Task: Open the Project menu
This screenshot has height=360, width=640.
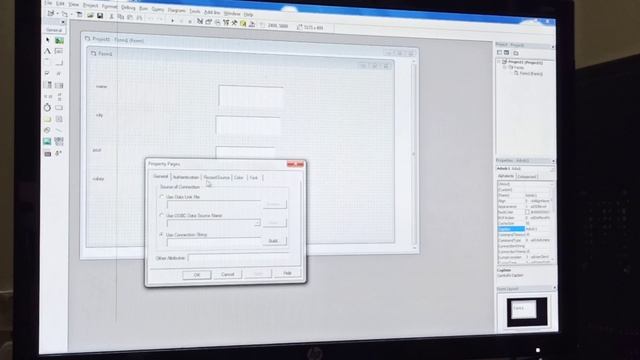Action: point(91,5)
